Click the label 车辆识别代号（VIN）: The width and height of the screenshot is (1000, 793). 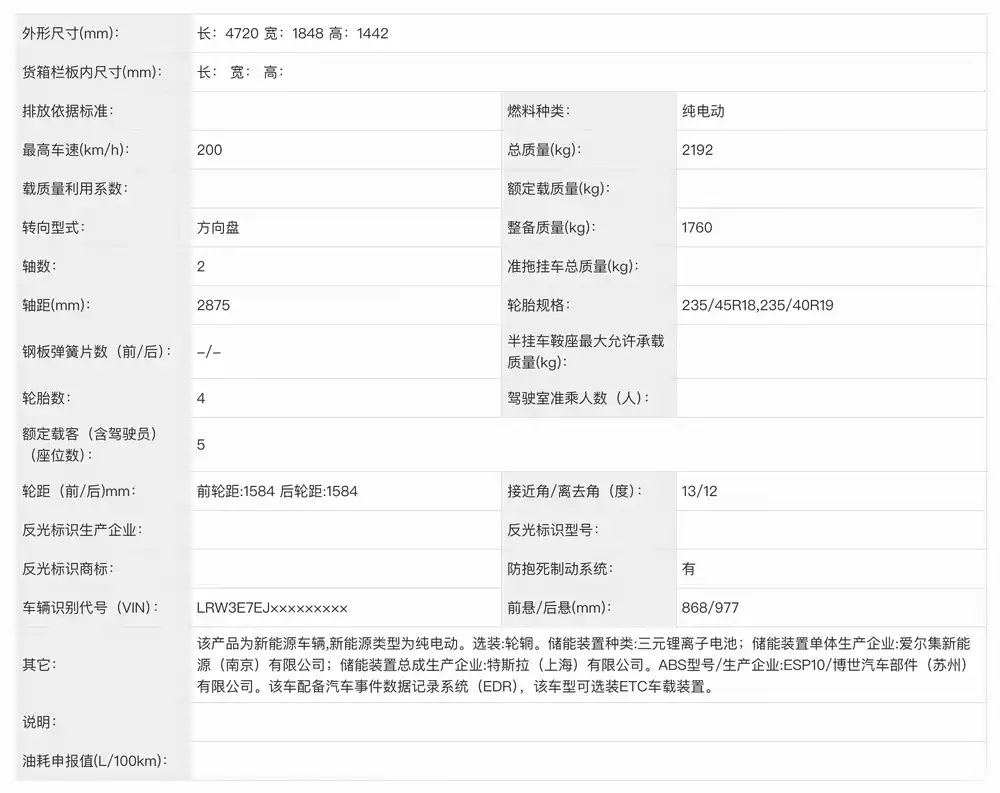pos(91,608)
